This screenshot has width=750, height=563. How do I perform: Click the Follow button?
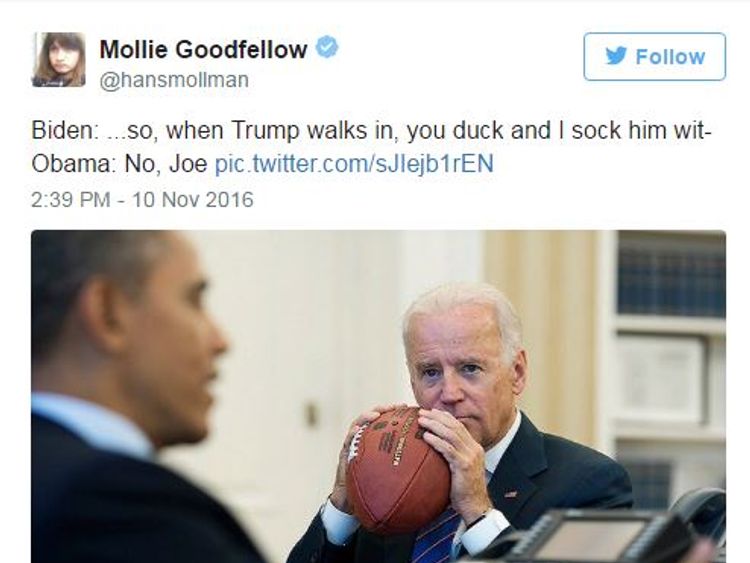pyautogui.click(x=654, y=56)
